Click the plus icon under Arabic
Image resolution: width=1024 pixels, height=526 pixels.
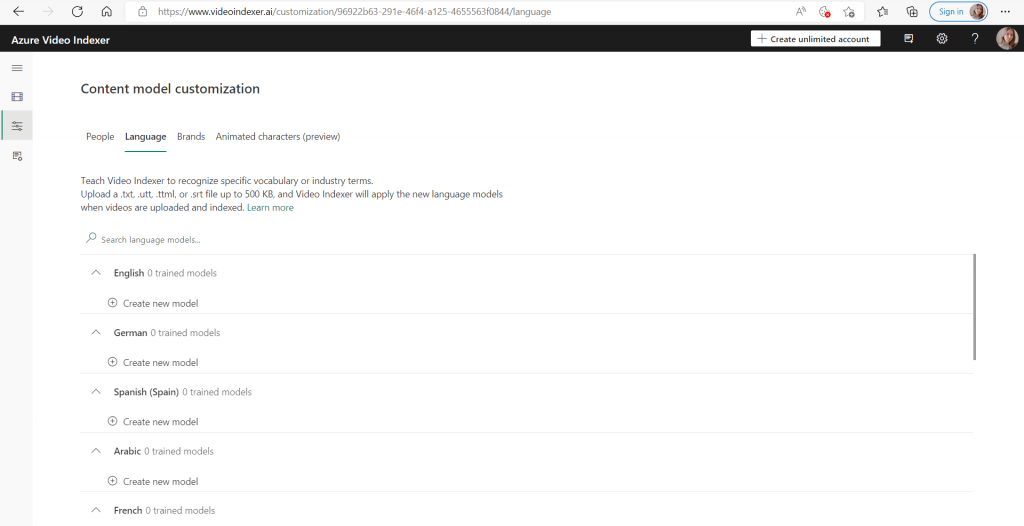tap(112, 481)
